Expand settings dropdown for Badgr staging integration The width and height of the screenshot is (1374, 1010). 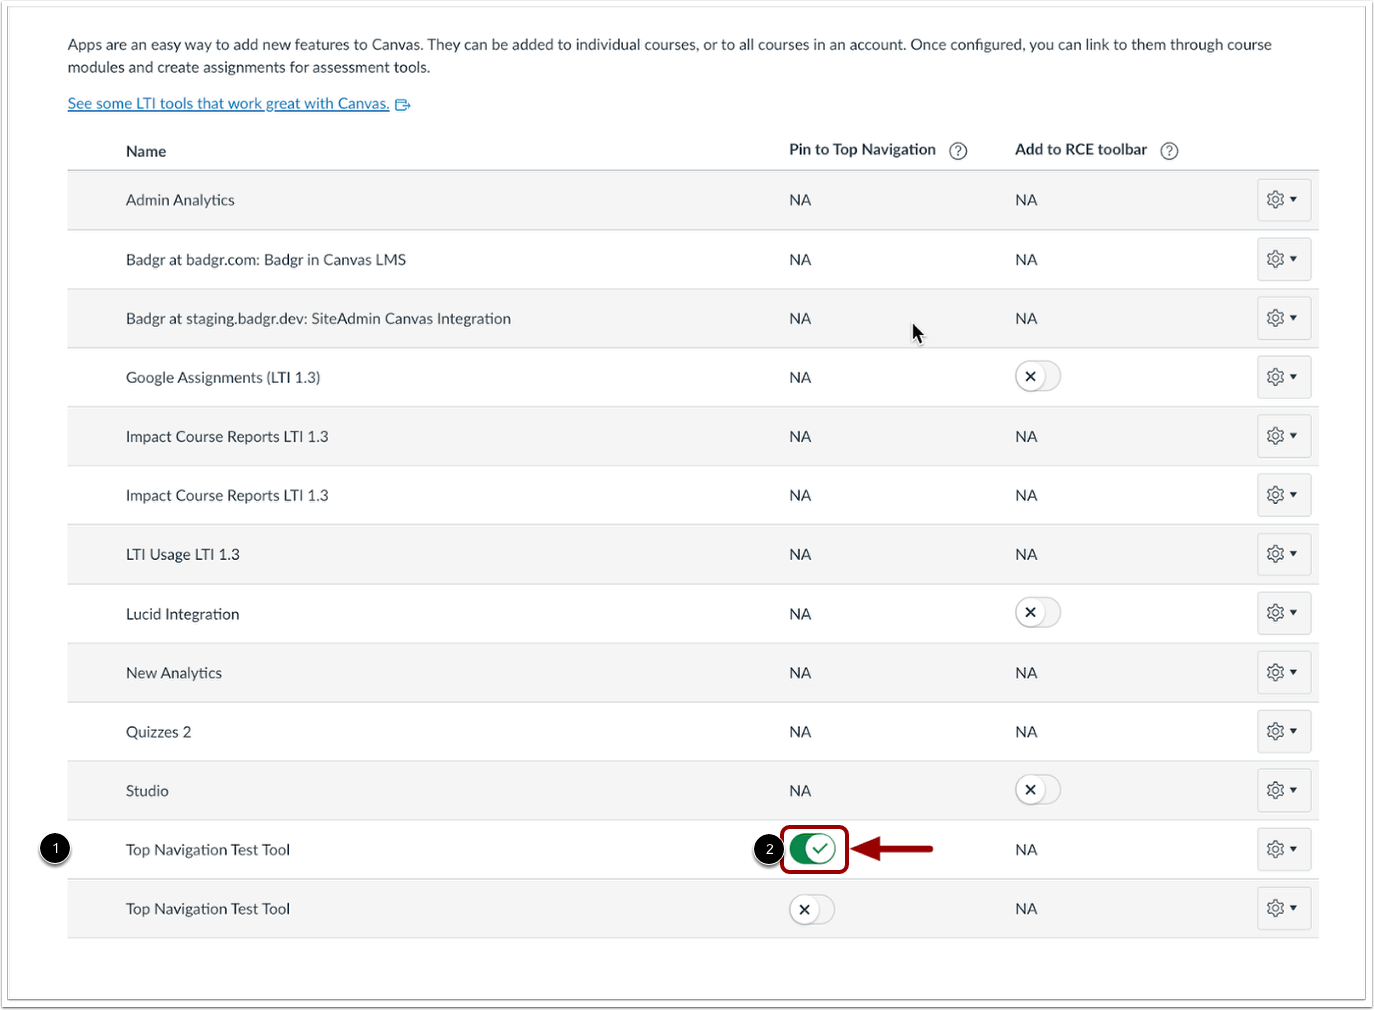coord(1283,318)
